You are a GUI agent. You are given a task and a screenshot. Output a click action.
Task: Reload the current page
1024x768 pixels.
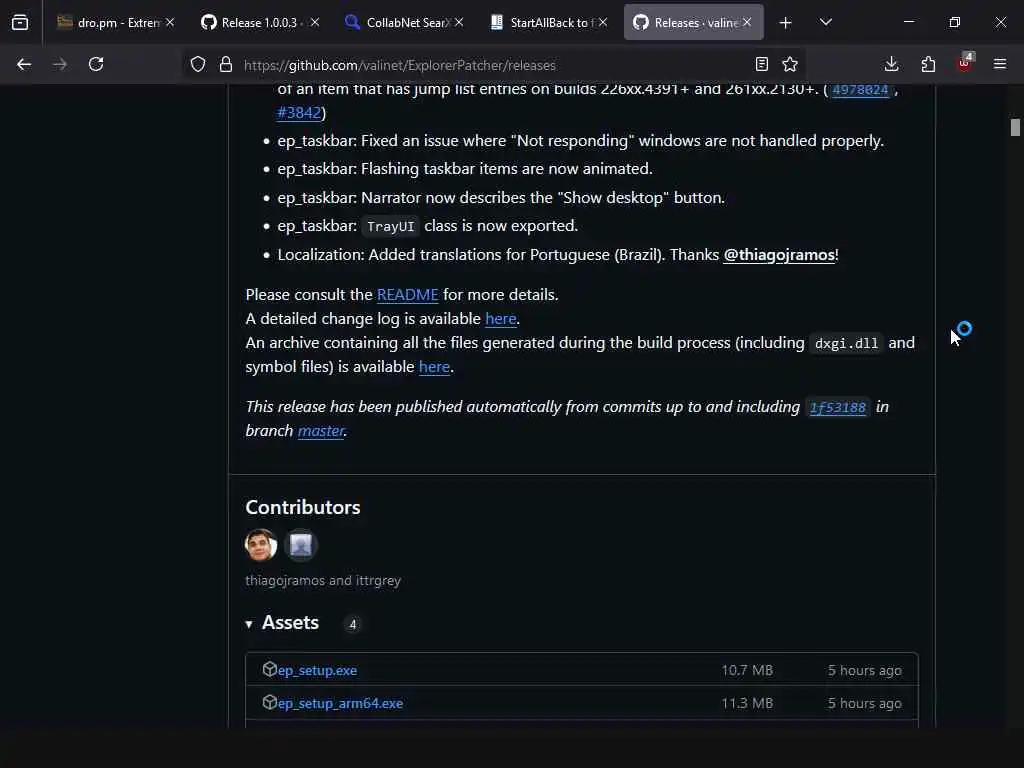(96, 64)
